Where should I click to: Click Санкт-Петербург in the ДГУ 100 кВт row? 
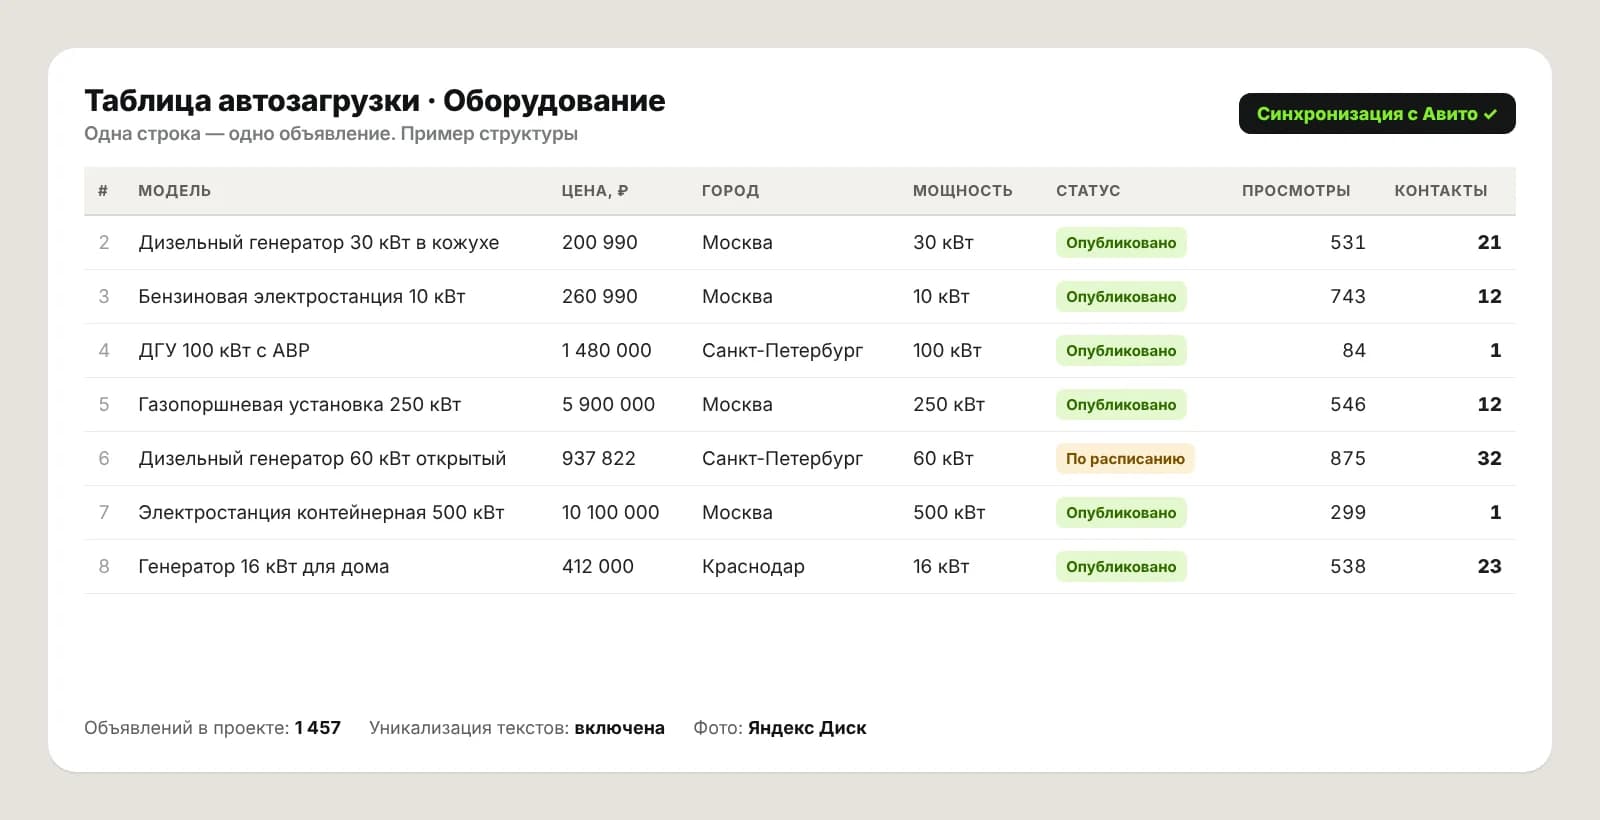pos(782,351)
